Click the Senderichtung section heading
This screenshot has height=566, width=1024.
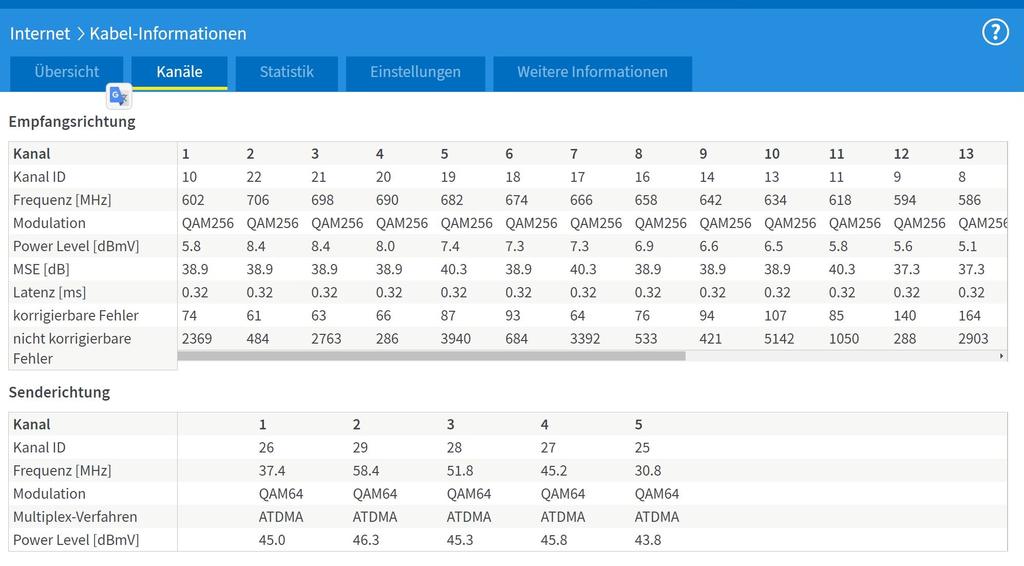pos(59,393)
